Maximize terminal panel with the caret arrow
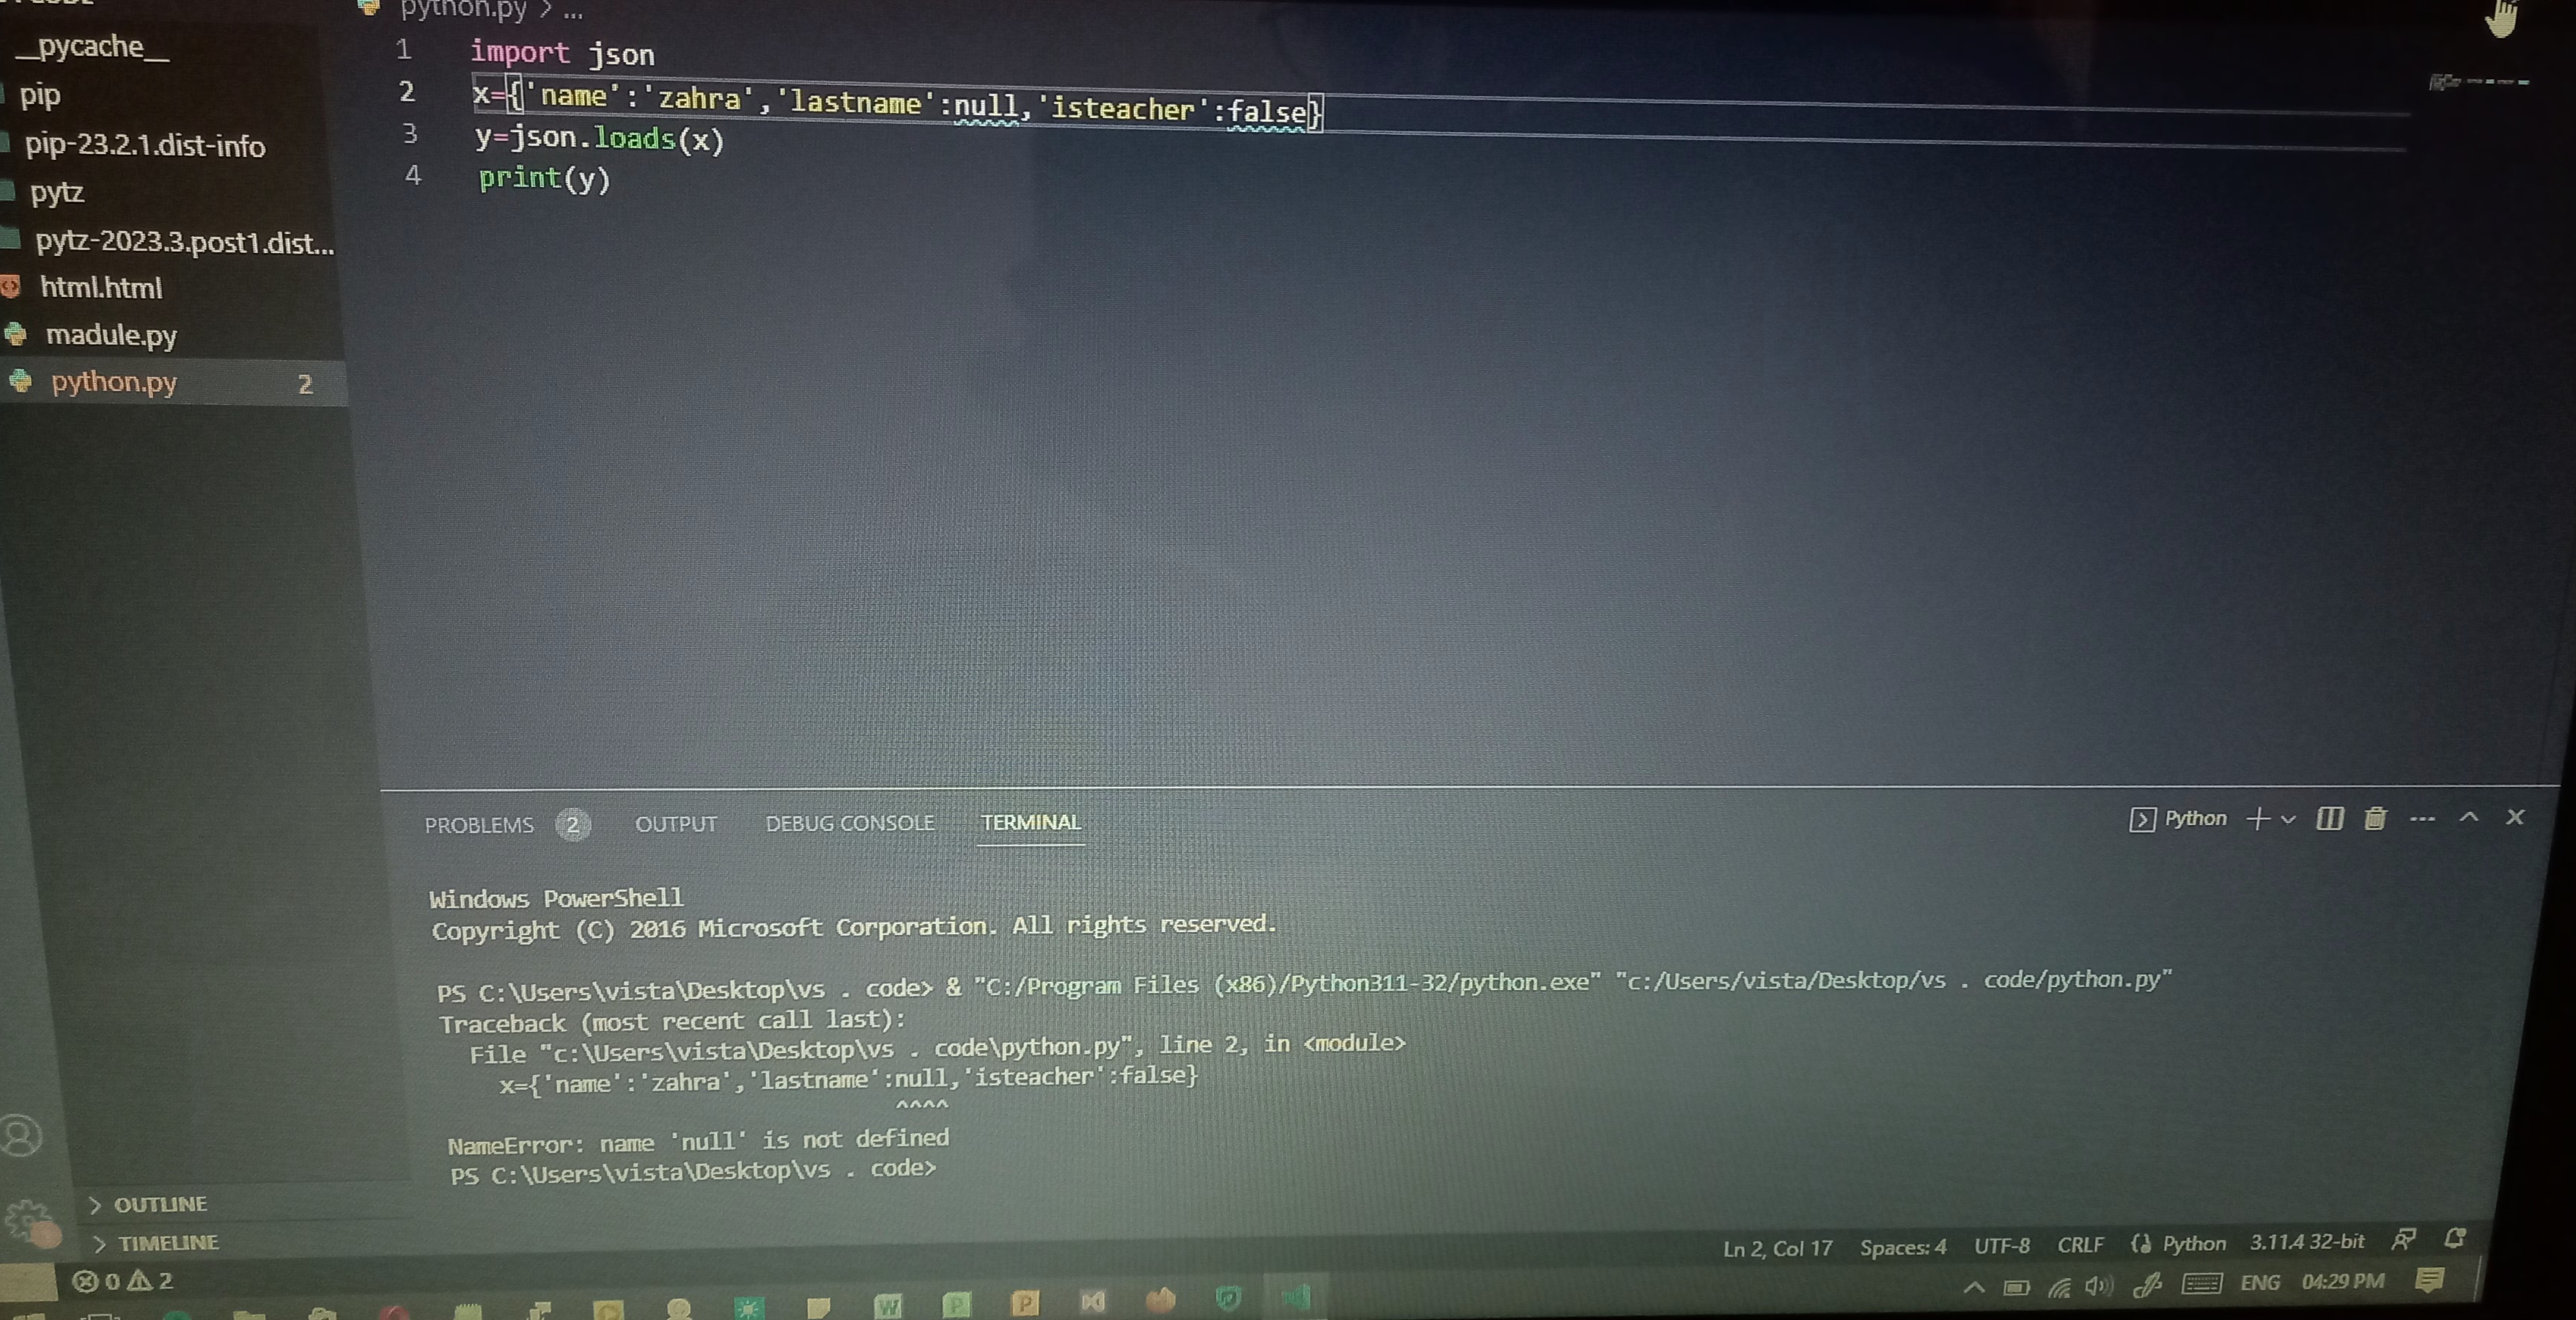The height and width of the screenshot is (1320, 2576). click(x=2469, y=817)
